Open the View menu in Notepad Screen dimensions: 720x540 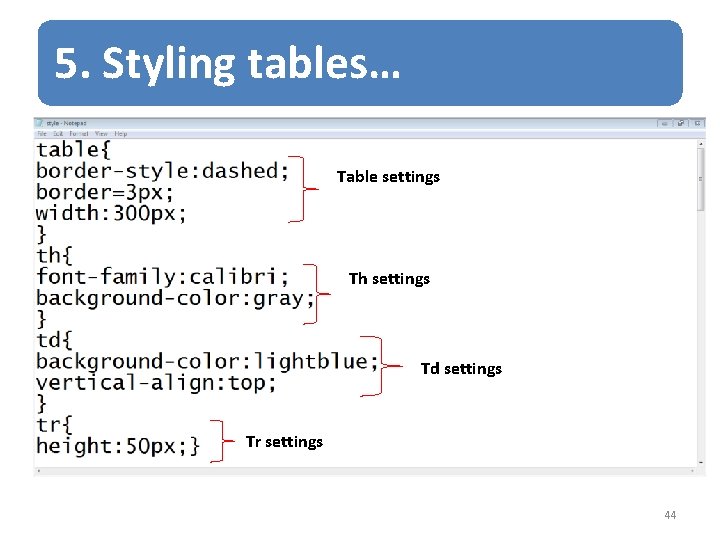point(101,134)
